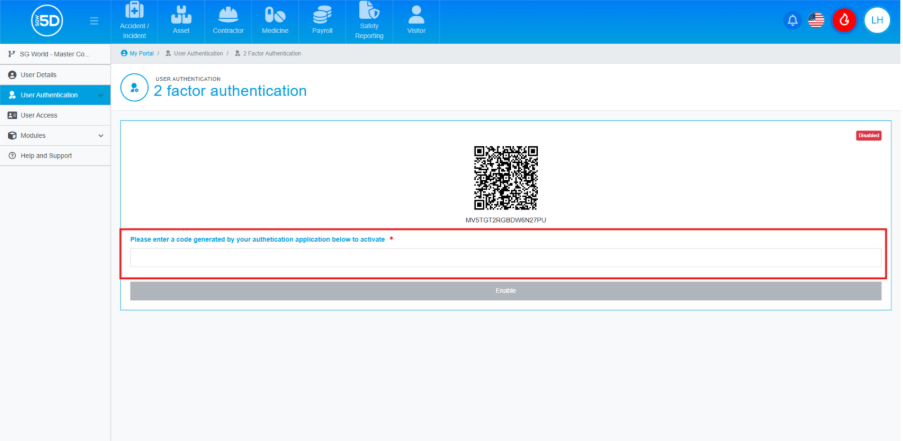The image size is (903, 441).
Task: Select User Access in the sidebar
Action: [38, 115]
